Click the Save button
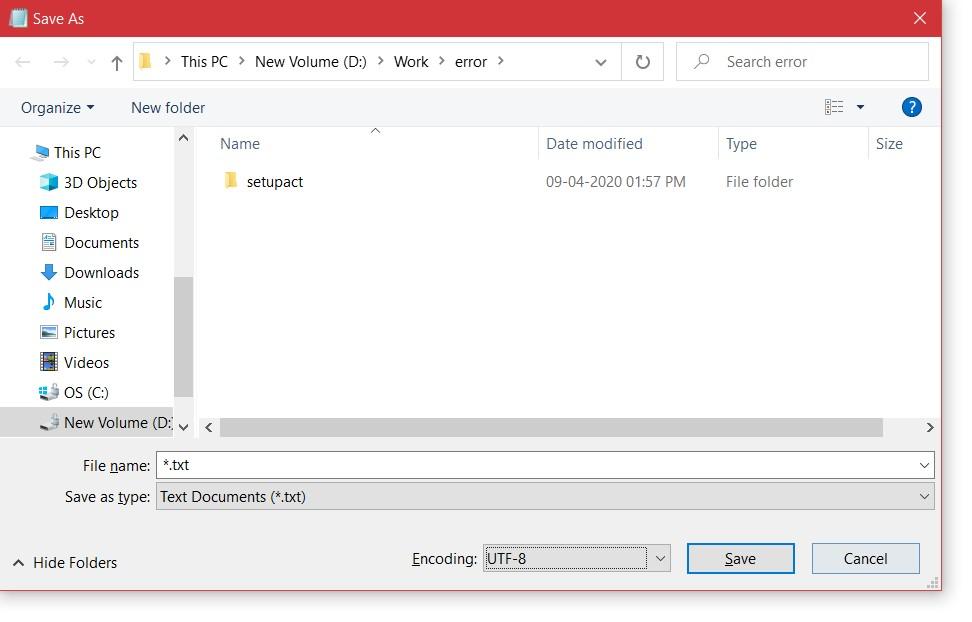 point(740,559)
